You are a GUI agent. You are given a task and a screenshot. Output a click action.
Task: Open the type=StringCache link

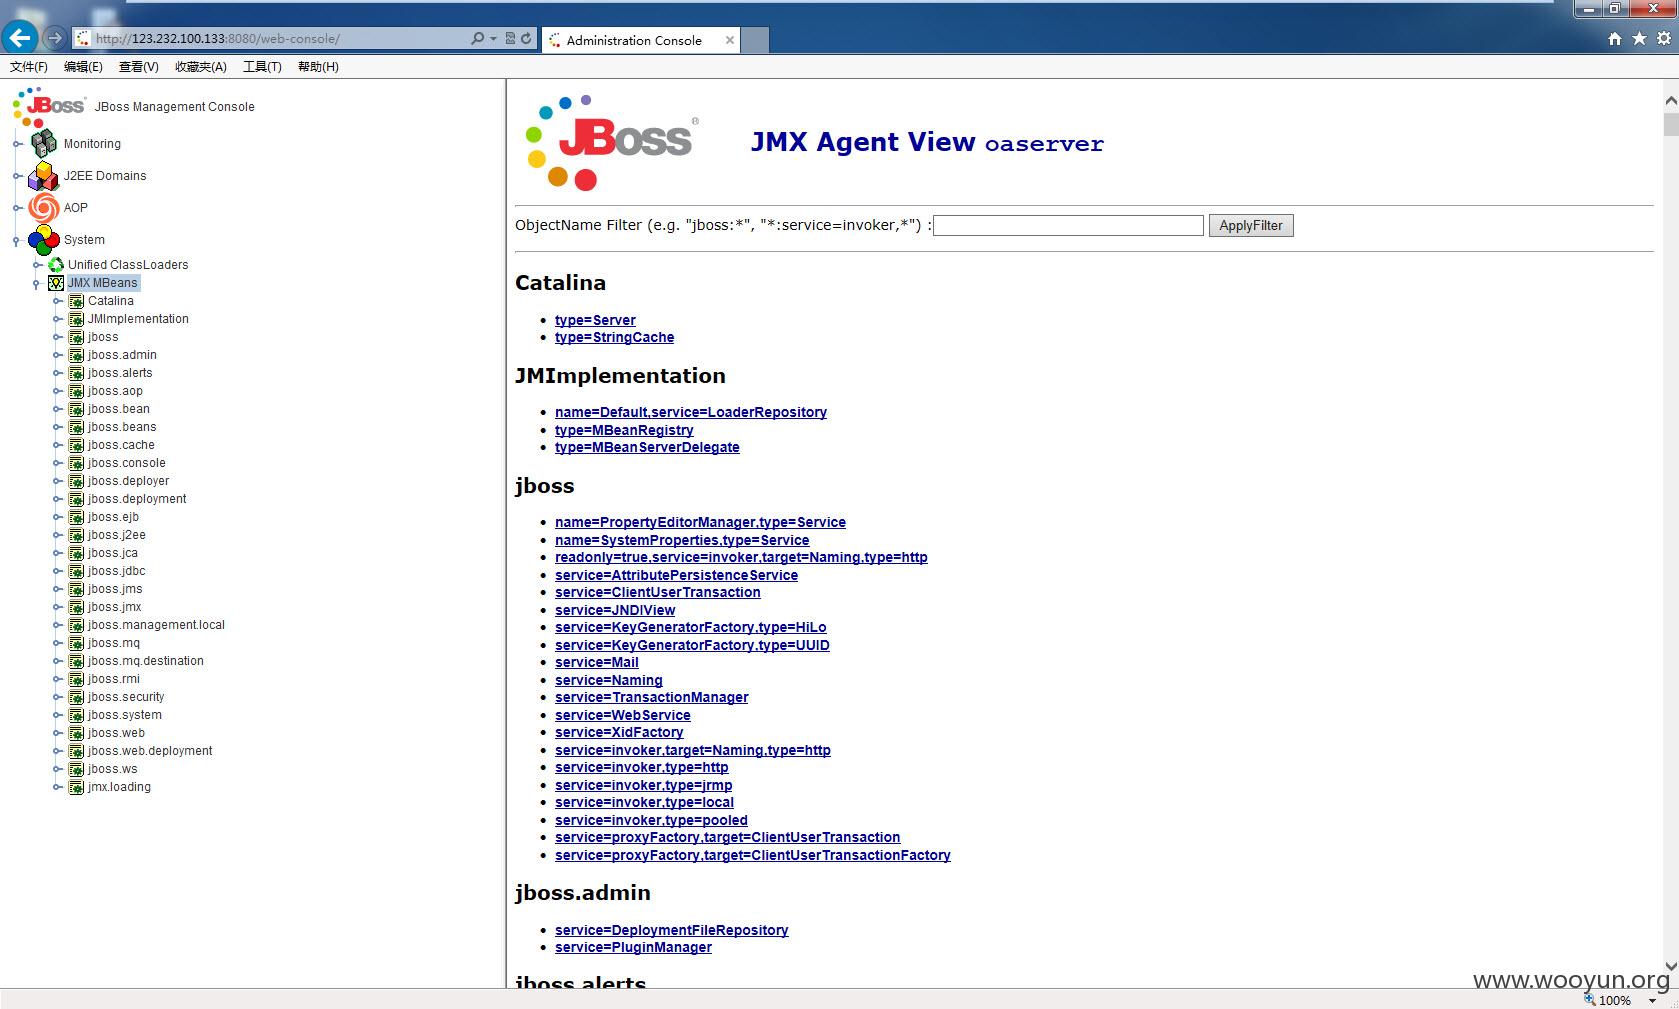click(614, 338)
